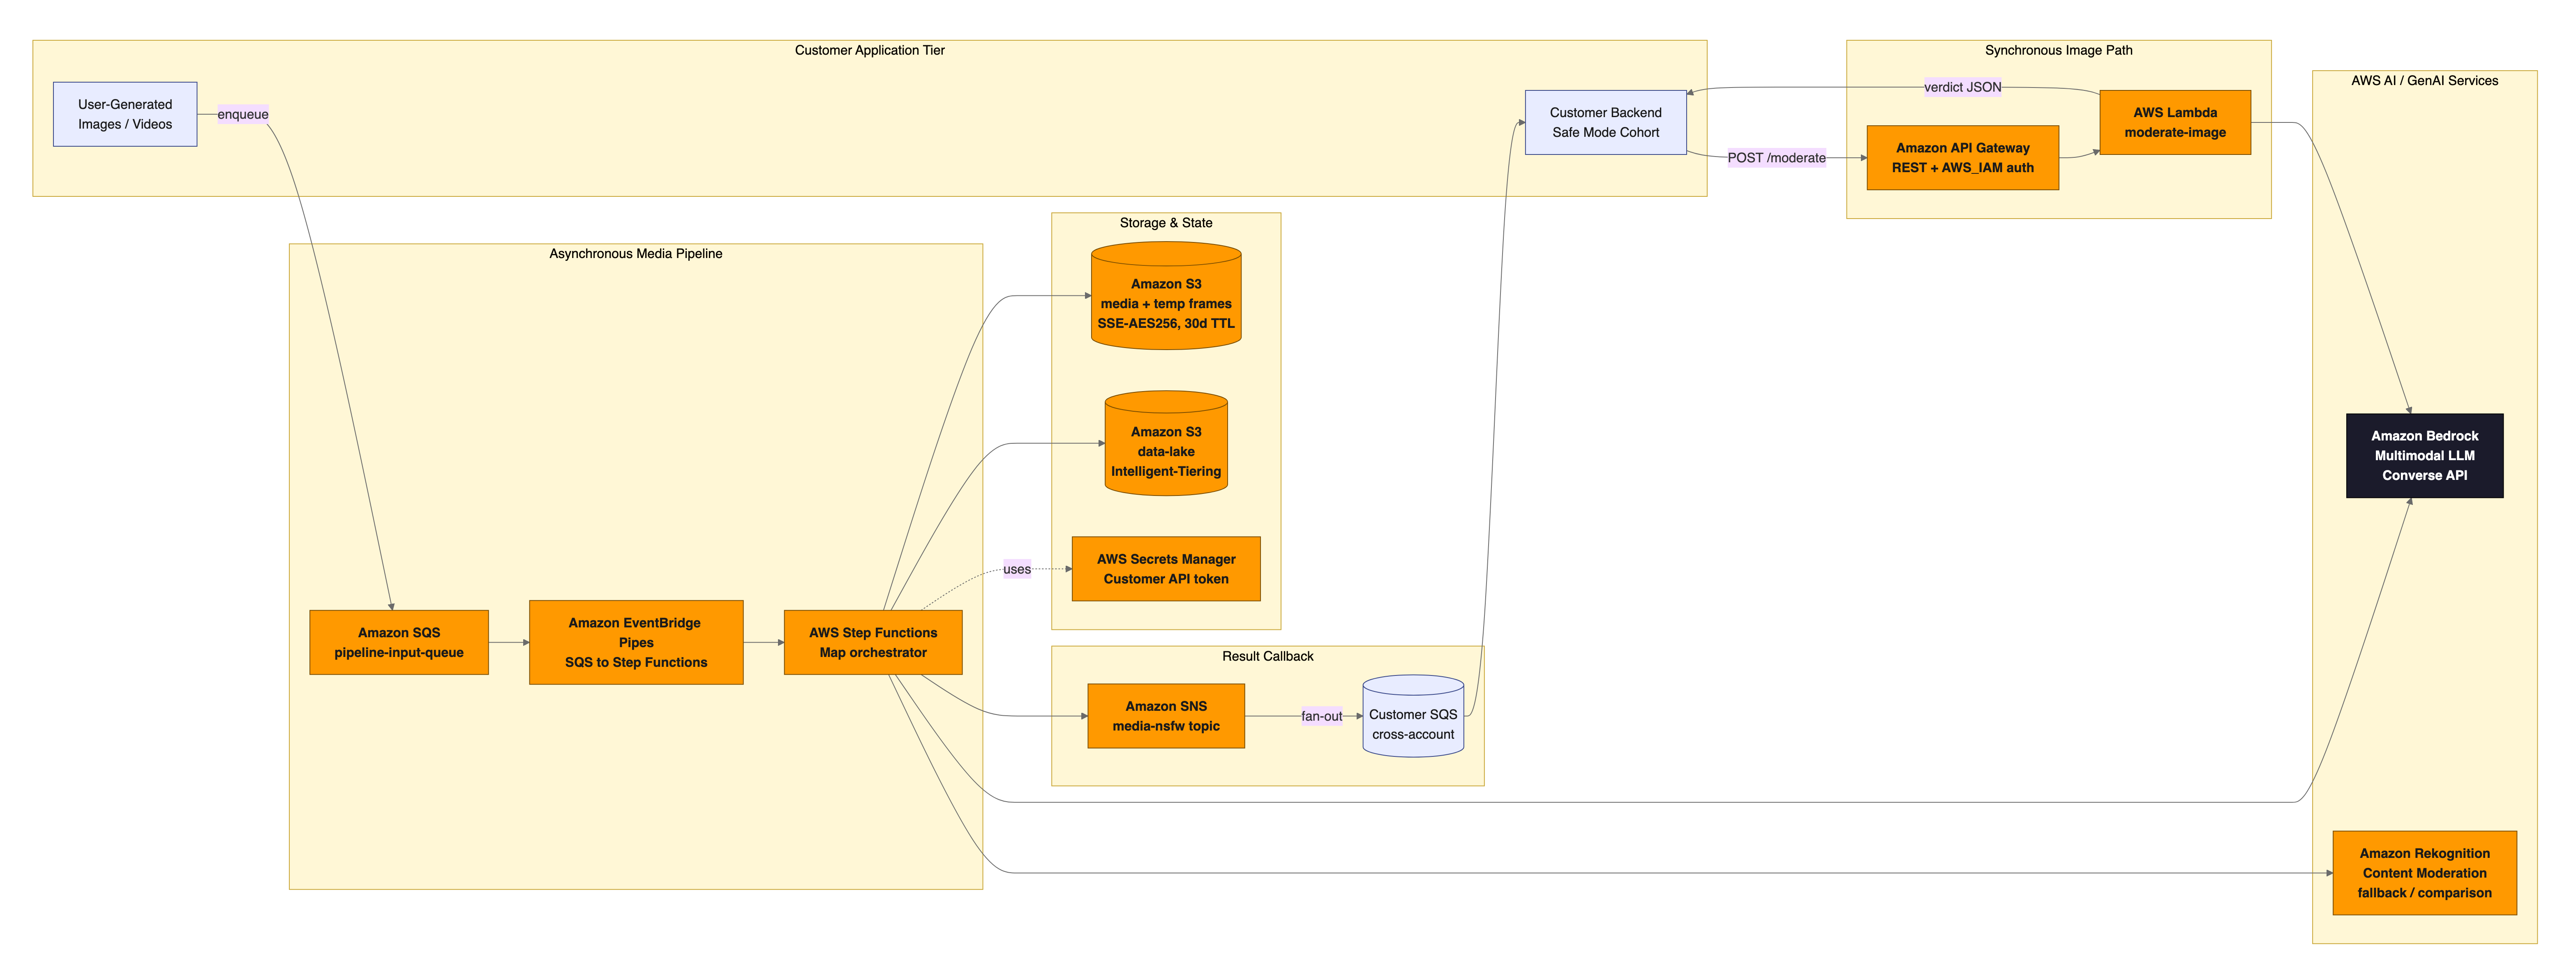Select the Amazon SNS media-nsfw topic node
This screenshot has width=2576, height=968.
pyautogui.click(x=1166, y=716)
